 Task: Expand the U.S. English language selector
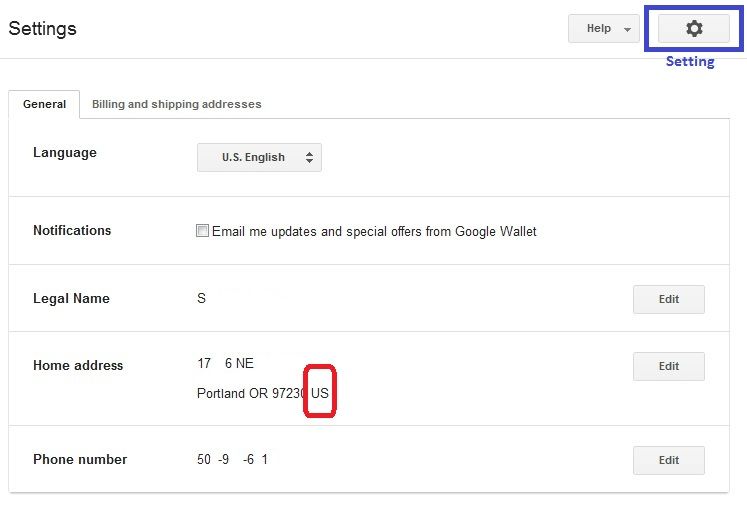click(259, 157)
